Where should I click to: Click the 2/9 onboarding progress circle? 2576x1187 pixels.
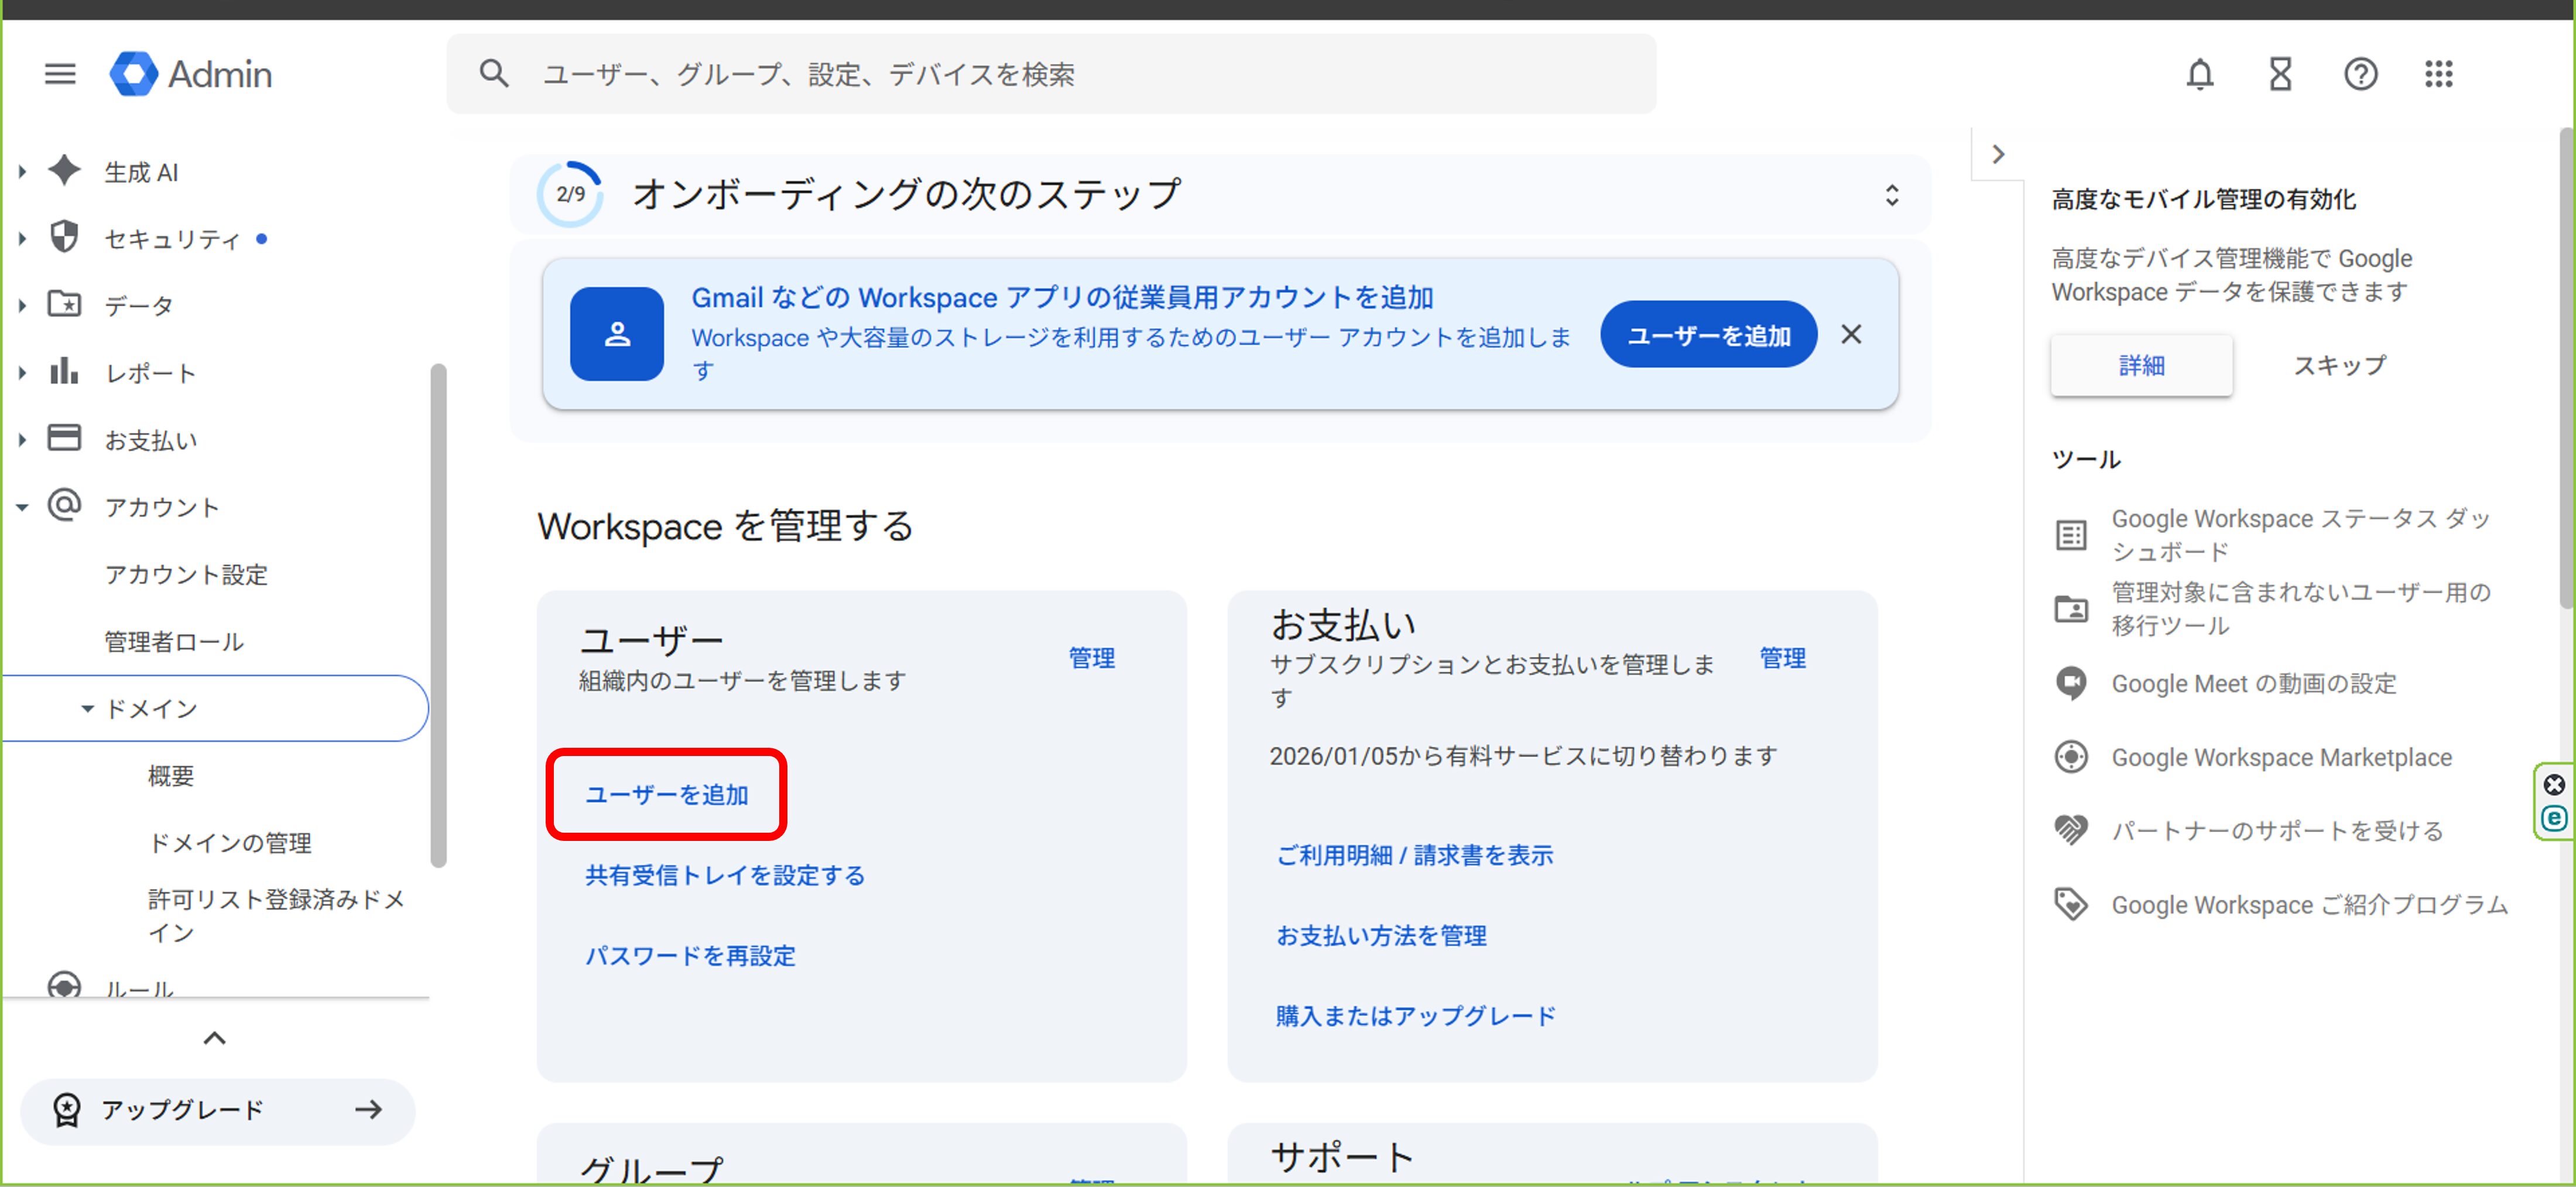click(570, 194)
